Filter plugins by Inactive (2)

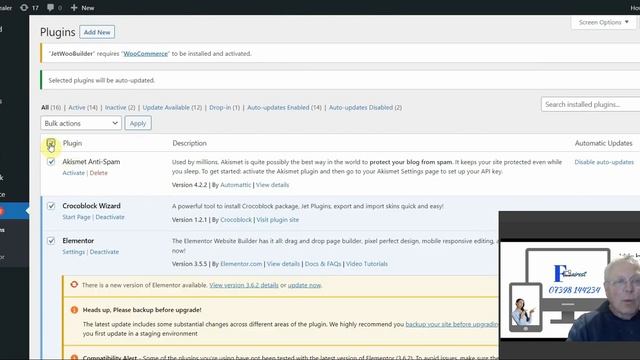pos(120,107)
